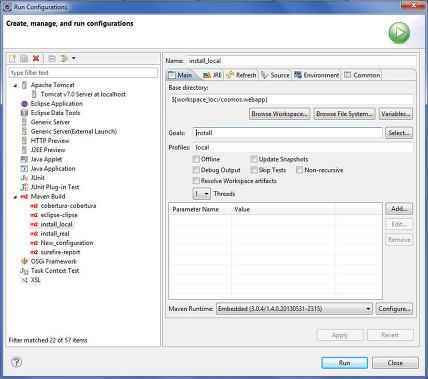Click the m2 icon beside cobertura-cobertura
This screenshot has height=379, width=428.
[x=34, y=206]
